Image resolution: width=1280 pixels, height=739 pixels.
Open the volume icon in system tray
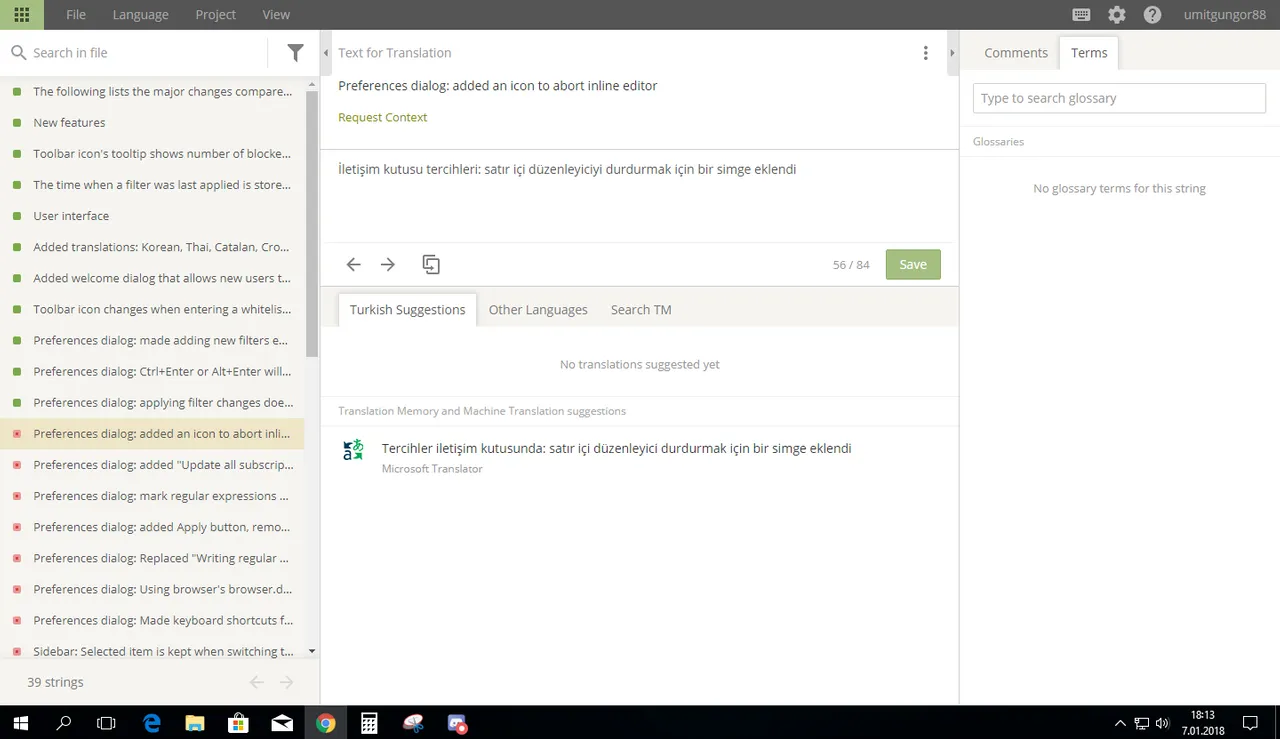coord(1162,723)
